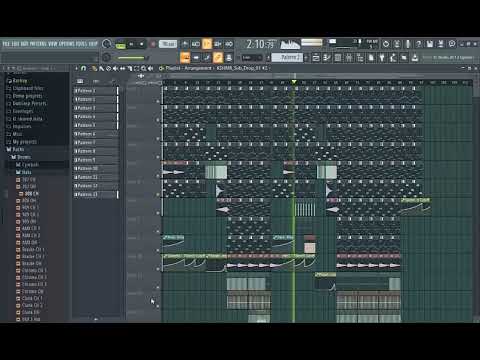This screenshot has height=360, width=480.
Task: Toggle the metronome icon
Action: (185, 44)
